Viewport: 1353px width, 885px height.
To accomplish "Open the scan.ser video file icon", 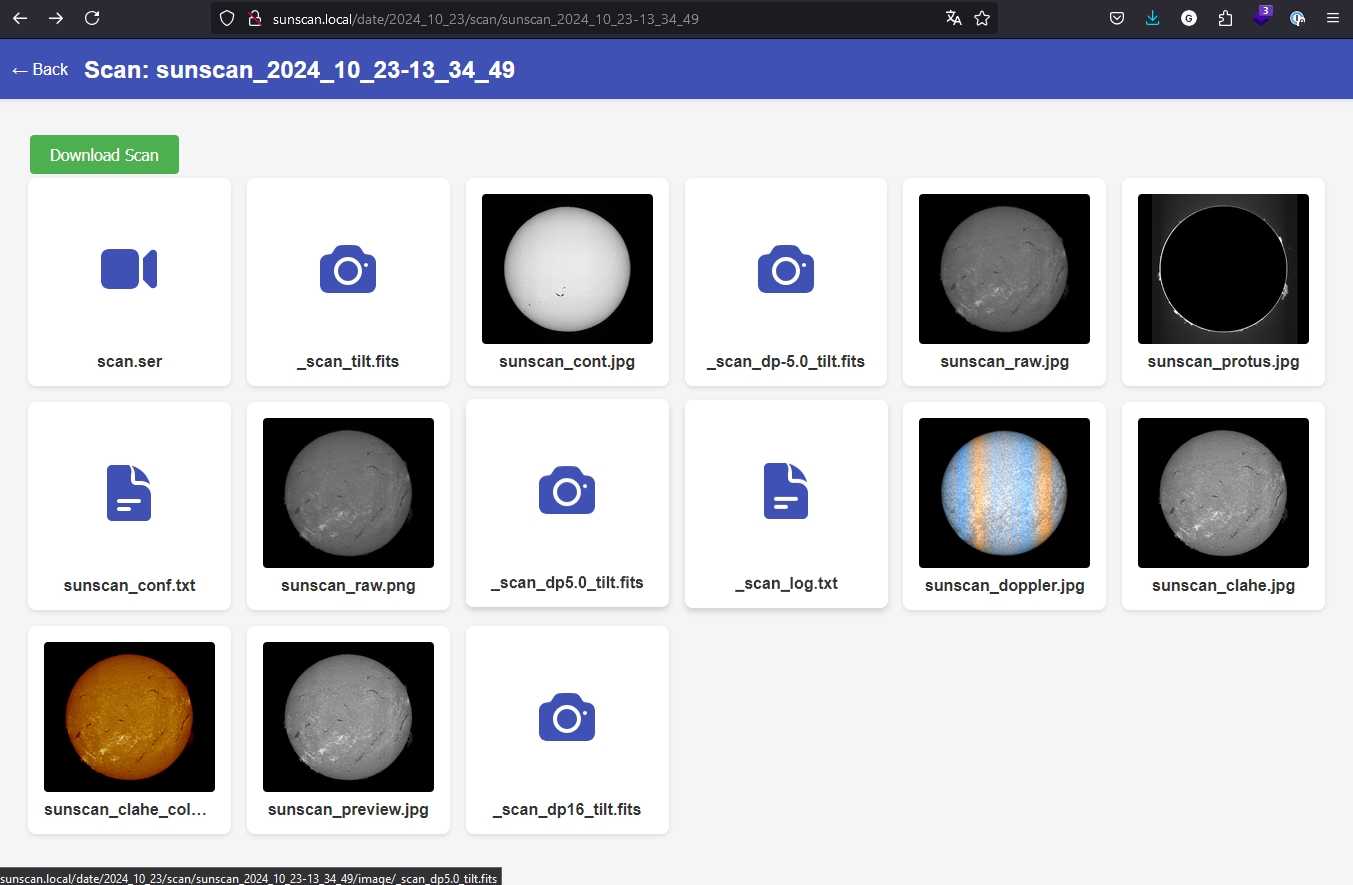I will (x=129, y=269).
